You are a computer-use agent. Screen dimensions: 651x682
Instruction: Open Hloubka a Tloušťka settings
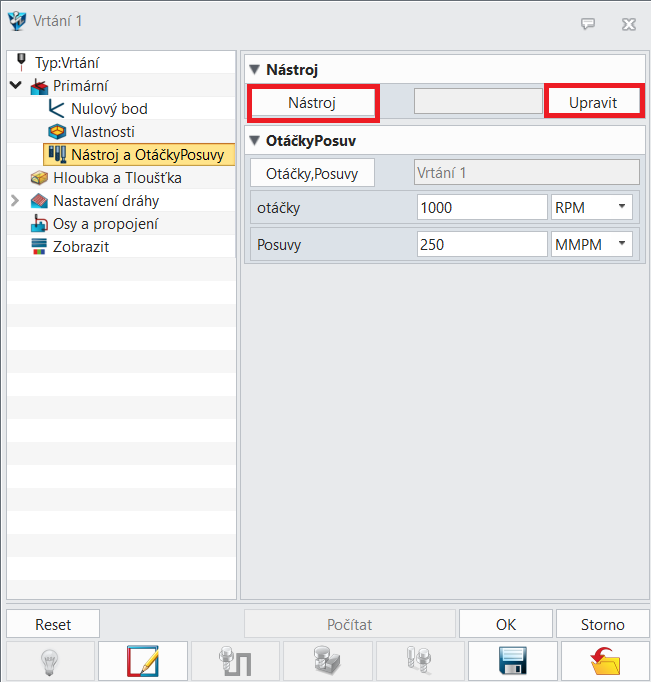117,178
